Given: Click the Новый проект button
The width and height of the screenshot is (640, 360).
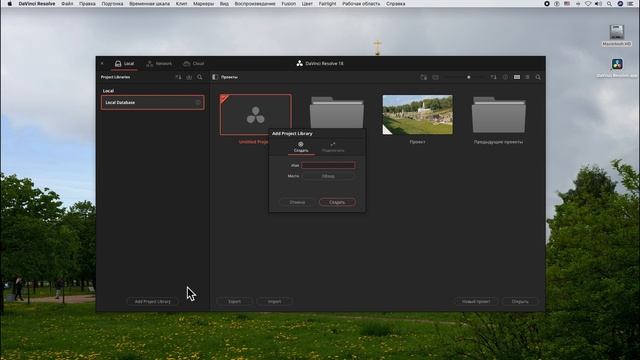Looking at the screenshot, I should [476, 302].
